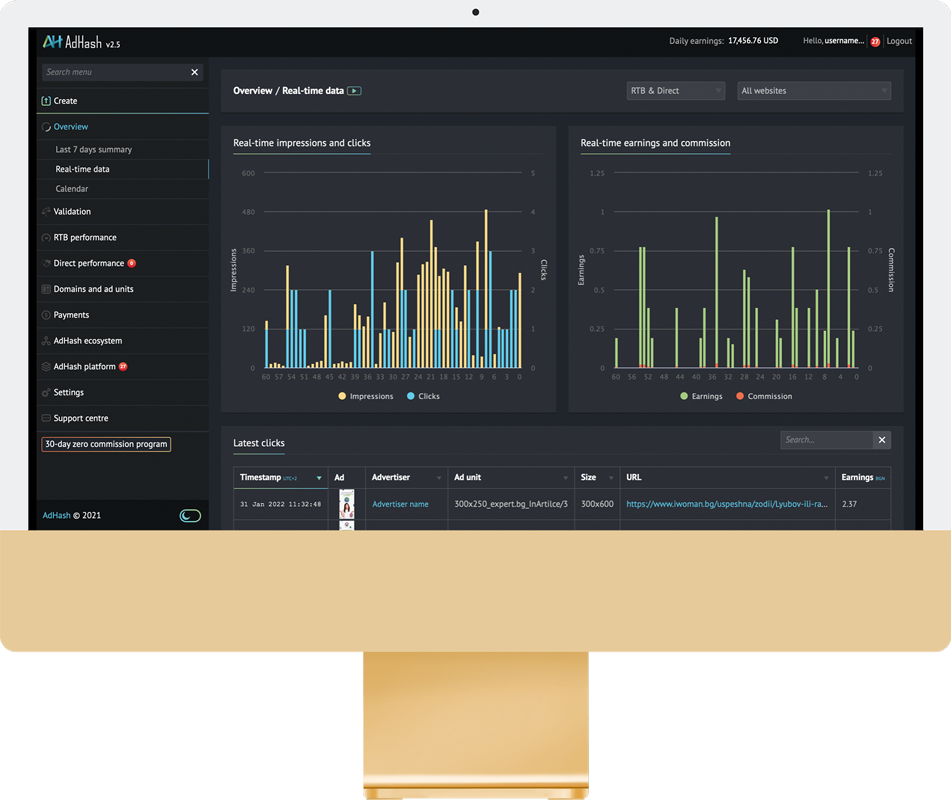Sort by Timestamp column arrow
The height and width of the screenshot is (800, 951).
tap(319, 478)
